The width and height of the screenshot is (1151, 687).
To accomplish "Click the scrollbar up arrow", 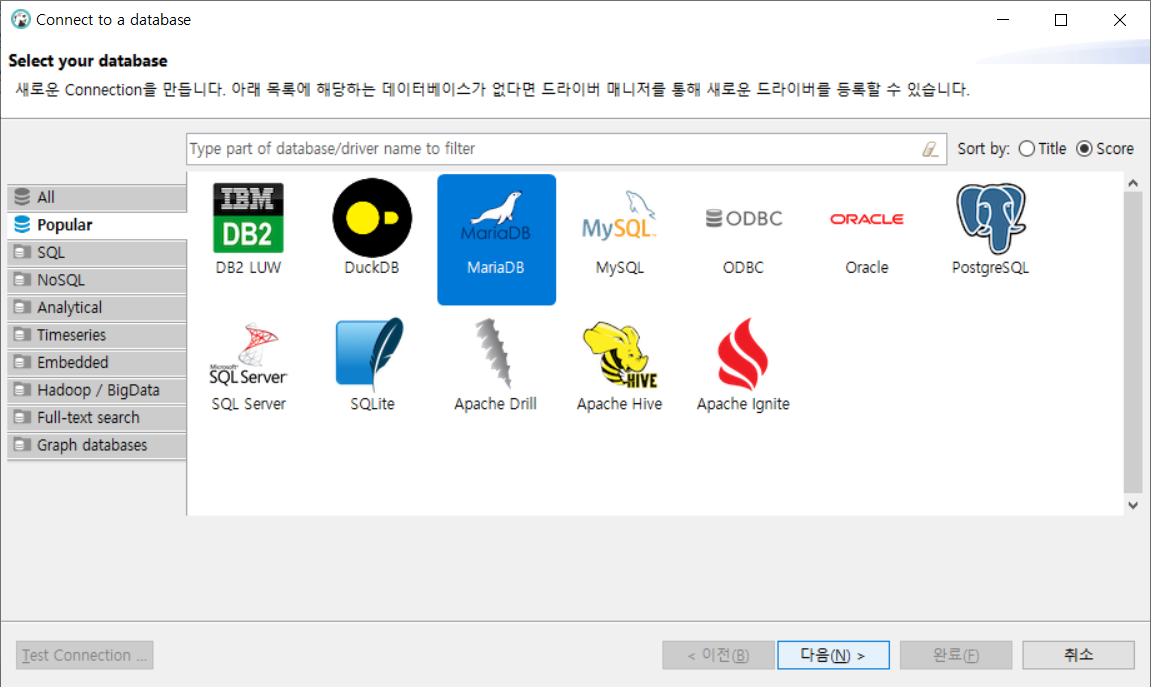I will click(x=1133, y=183).
